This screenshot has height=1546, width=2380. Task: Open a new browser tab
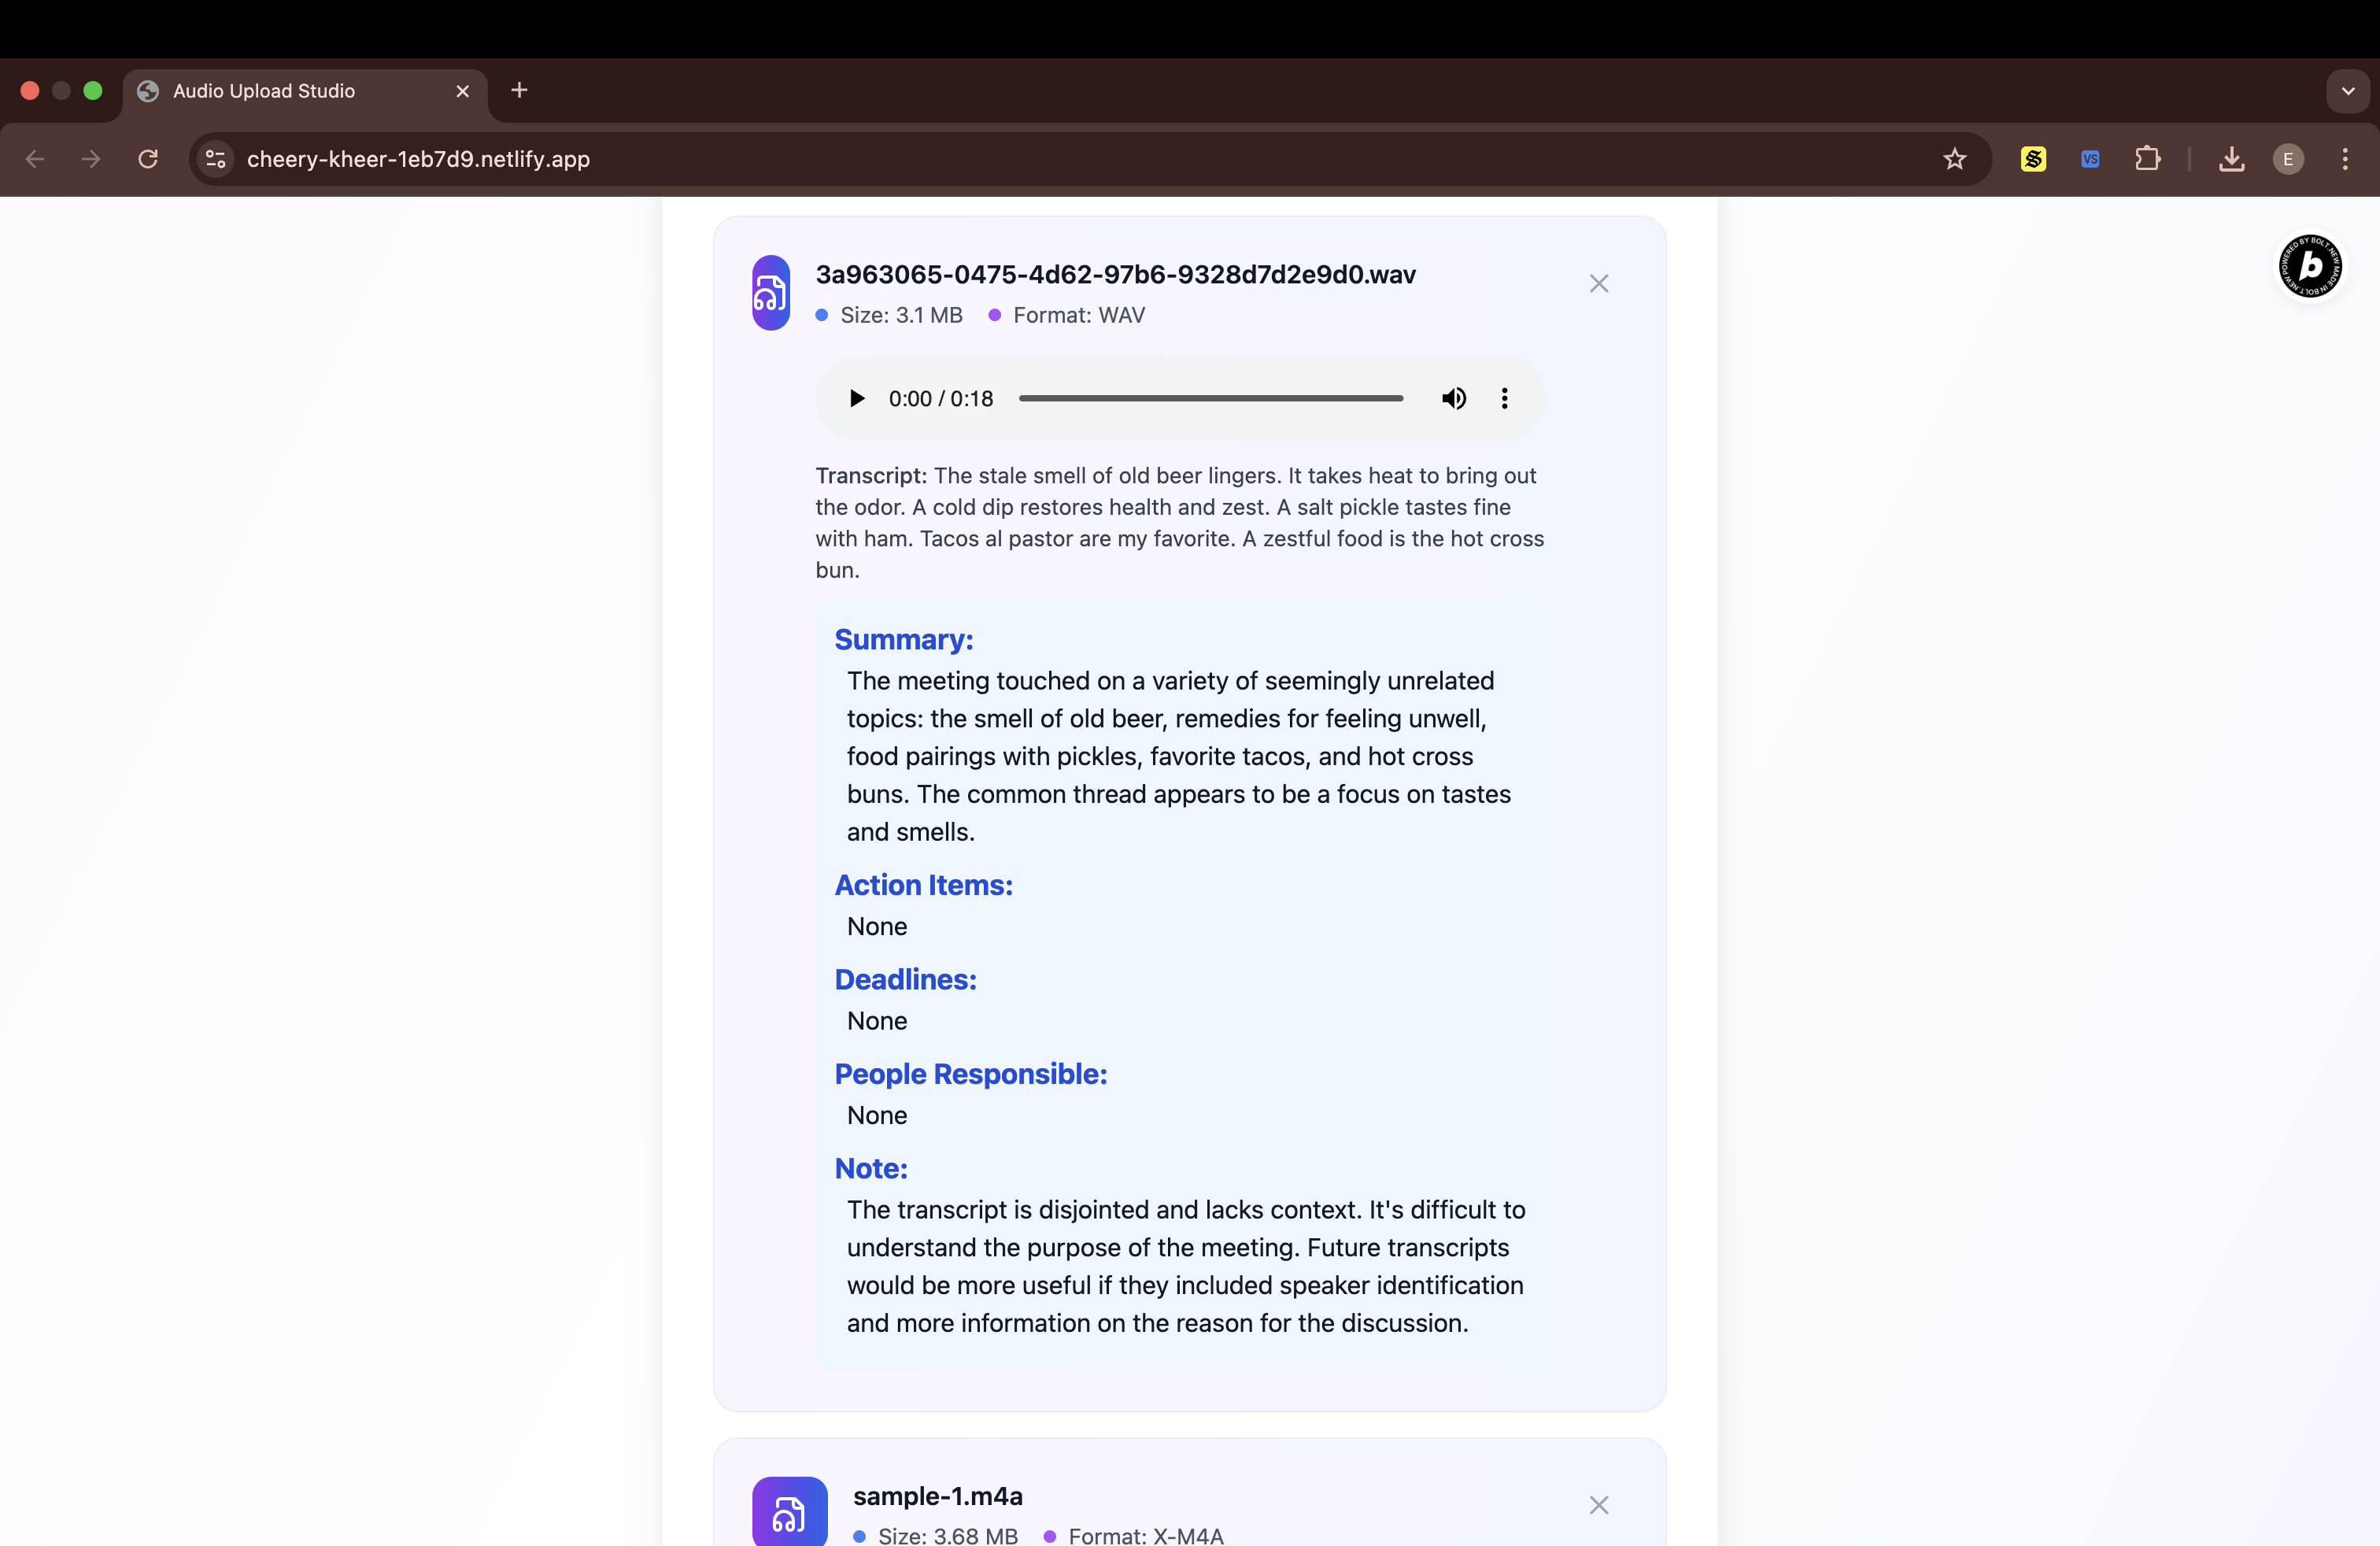point(519,91)
